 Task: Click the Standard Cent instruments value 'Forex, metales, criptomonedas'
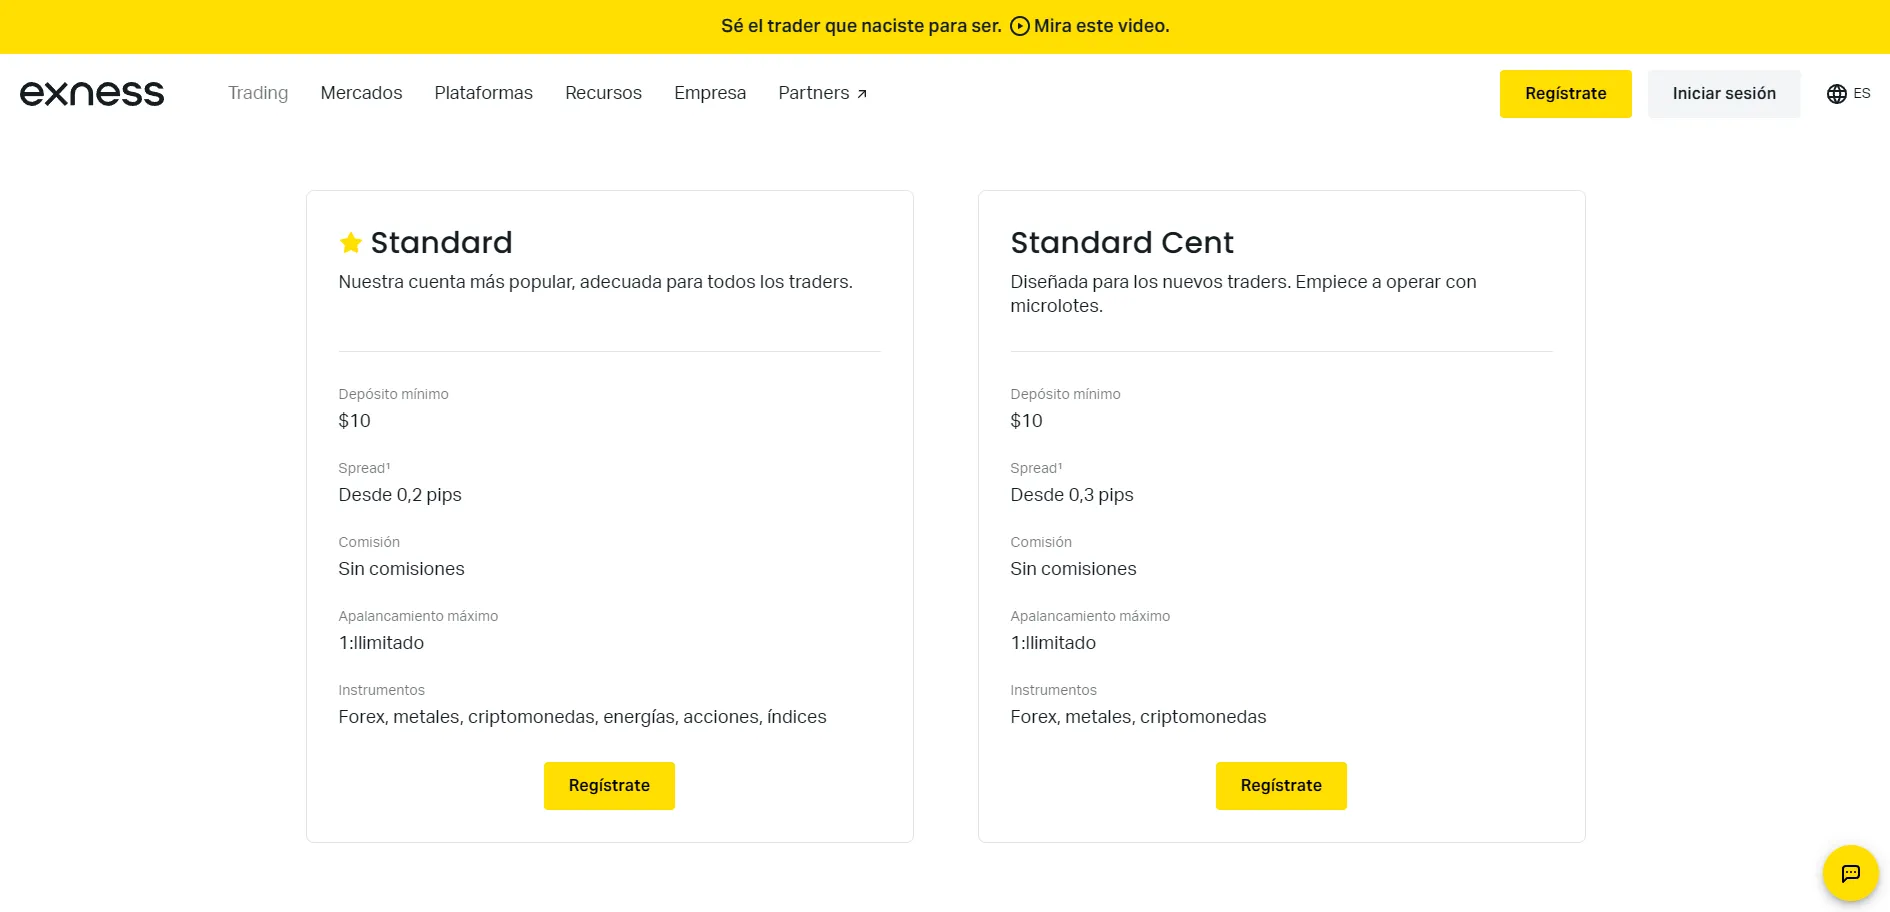[x=1138, y=717]
